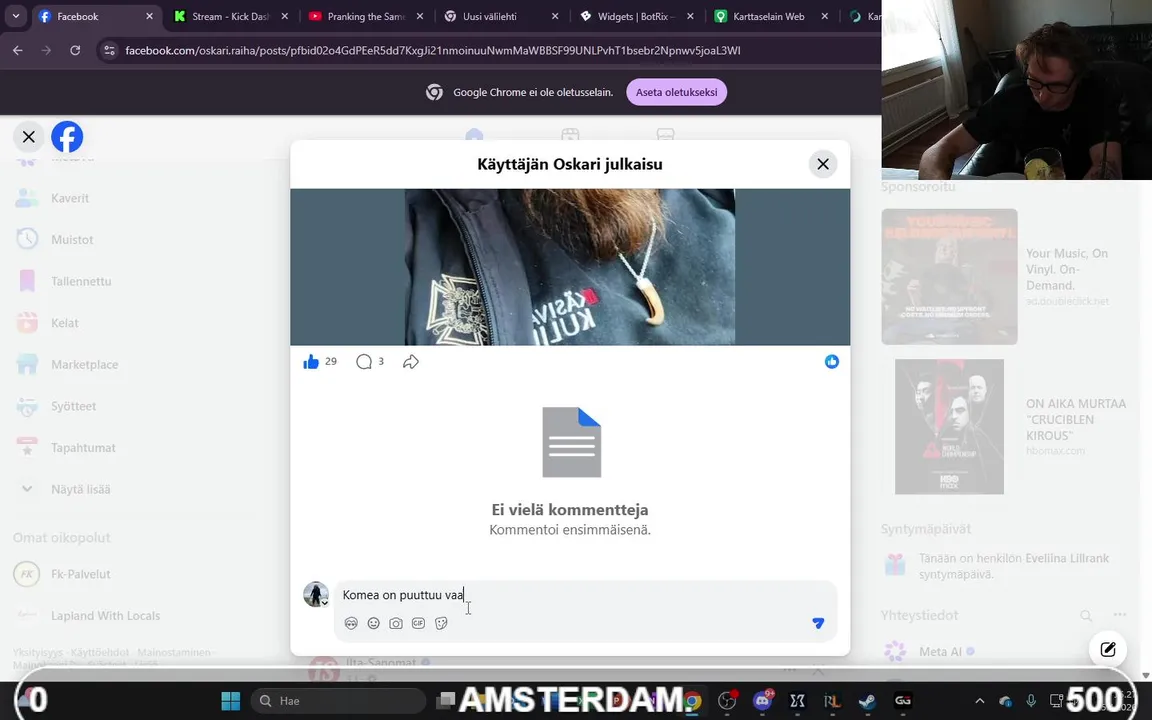1152x720 pixels.
Task: Click the Facebook logo home icon
Action: [67, 137]
